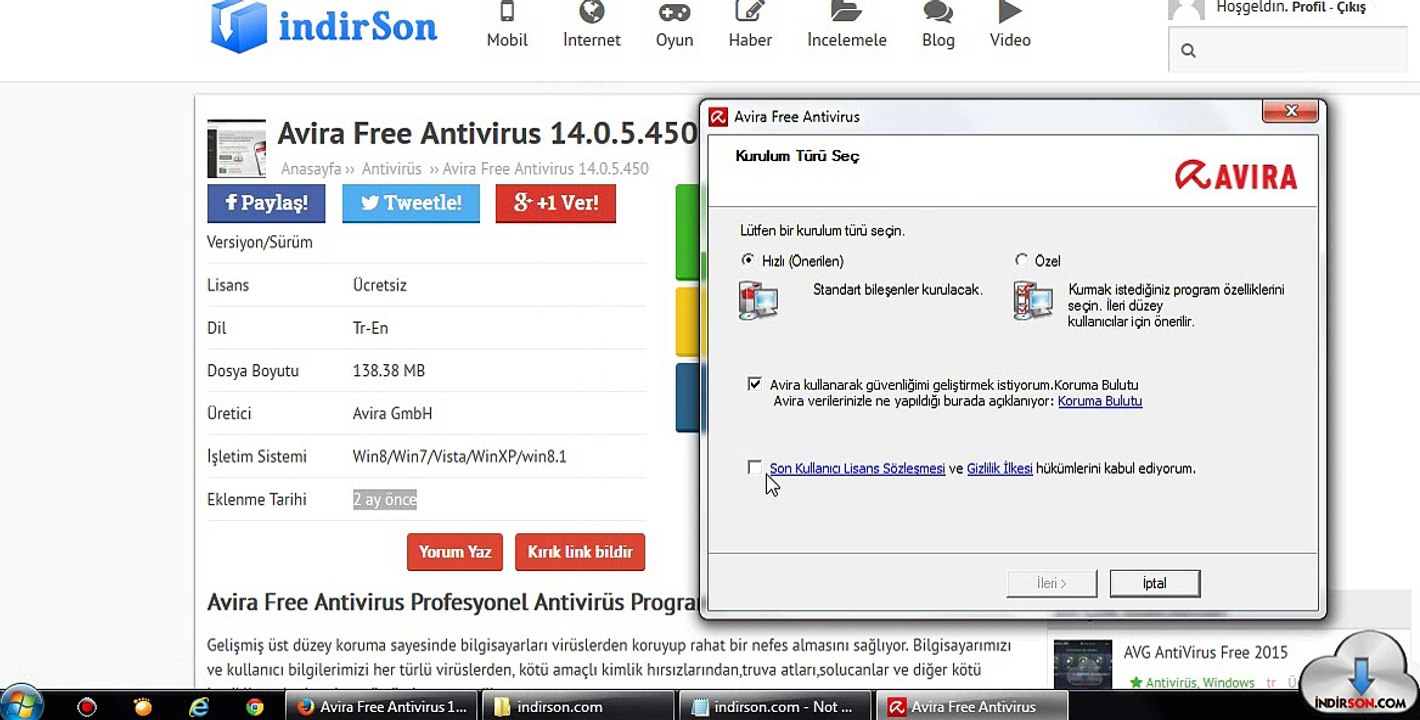Click the red record icon in taskbar
The height and width of the screenshot is (720, 1420).
click(87, 707)
